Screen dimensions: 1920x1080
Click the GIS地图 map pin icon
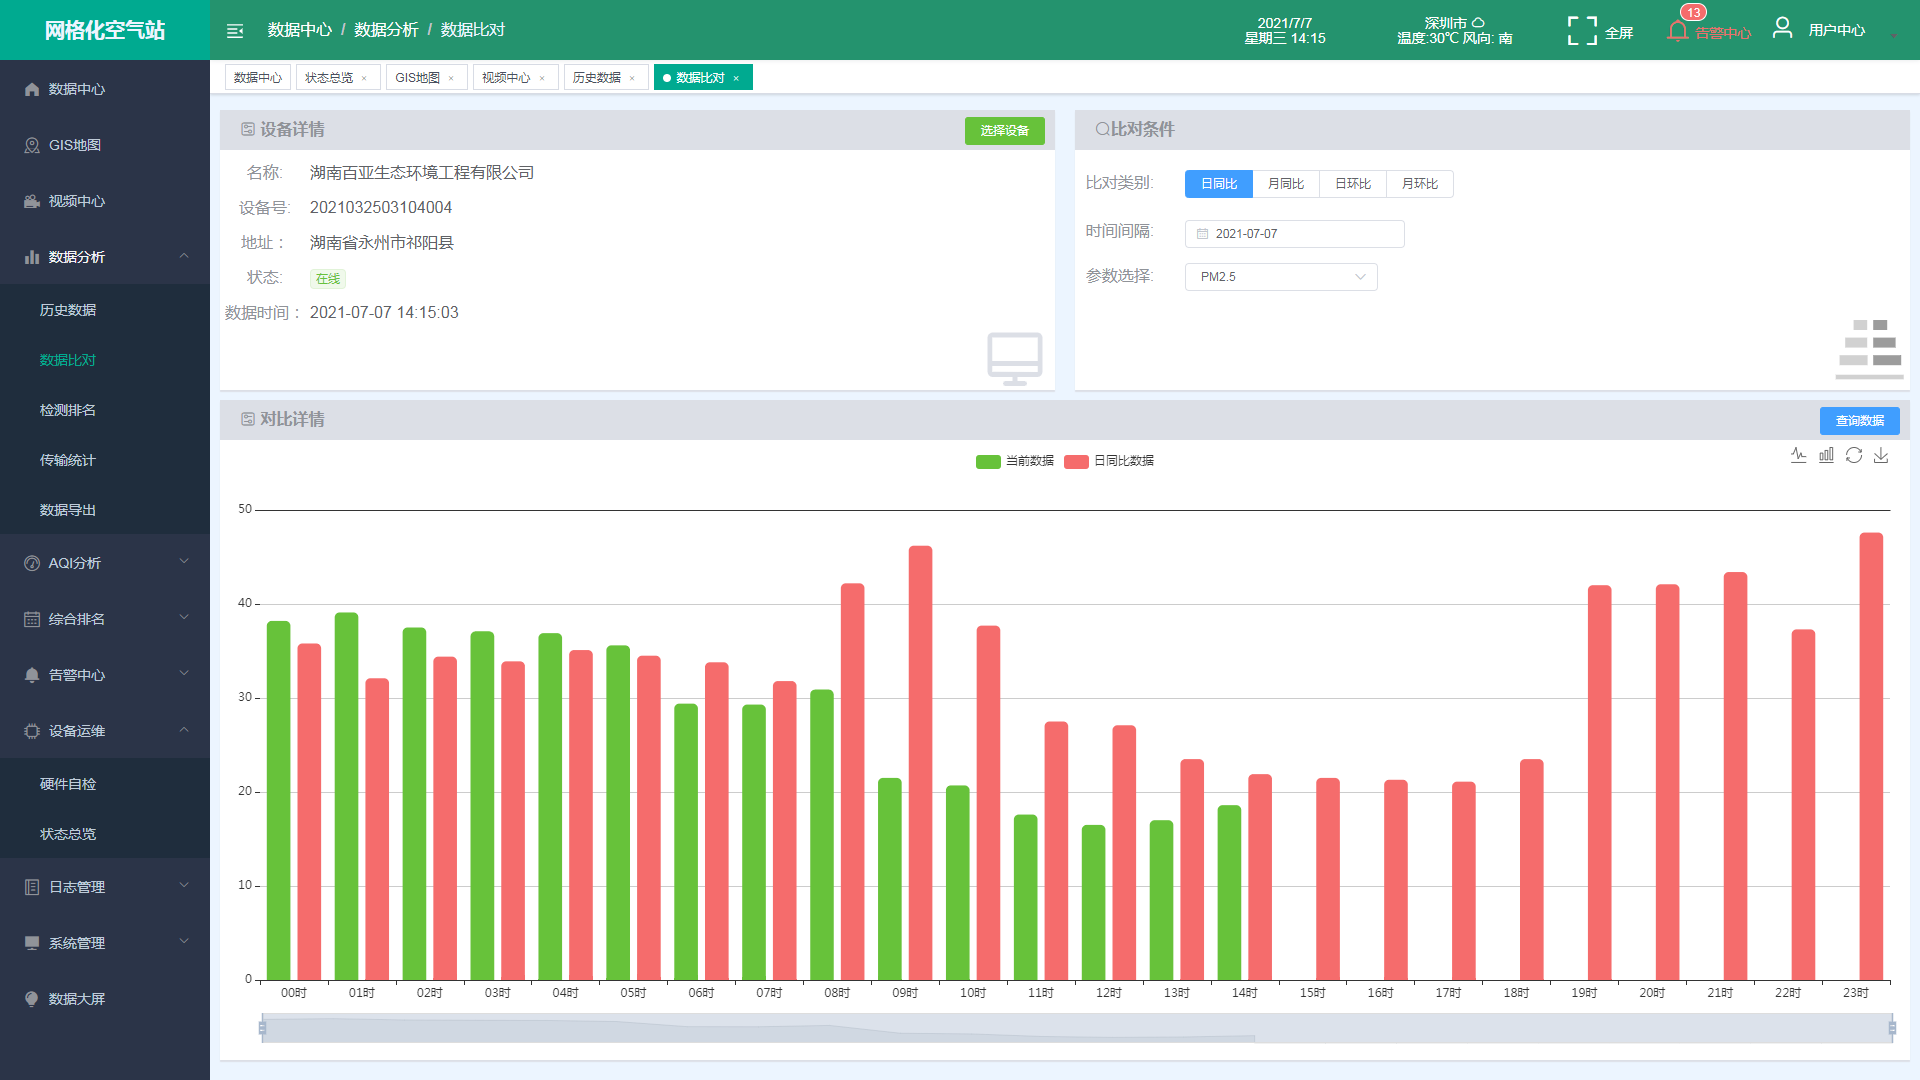(x=32, y=145)
